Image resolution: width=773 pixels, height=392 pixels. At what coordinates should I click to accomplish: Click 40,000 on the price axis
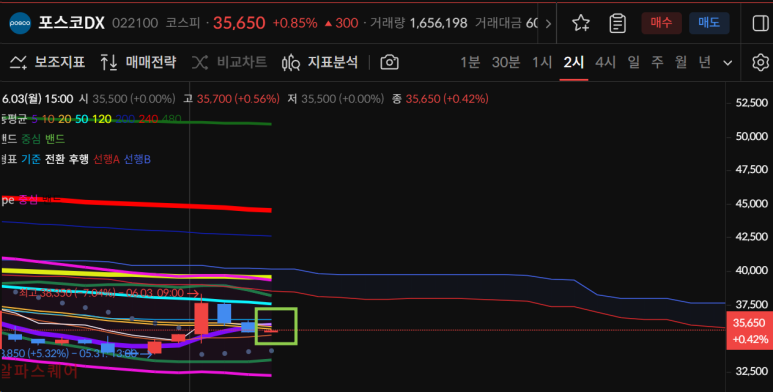pyautogui.click(x=751, y=270)
